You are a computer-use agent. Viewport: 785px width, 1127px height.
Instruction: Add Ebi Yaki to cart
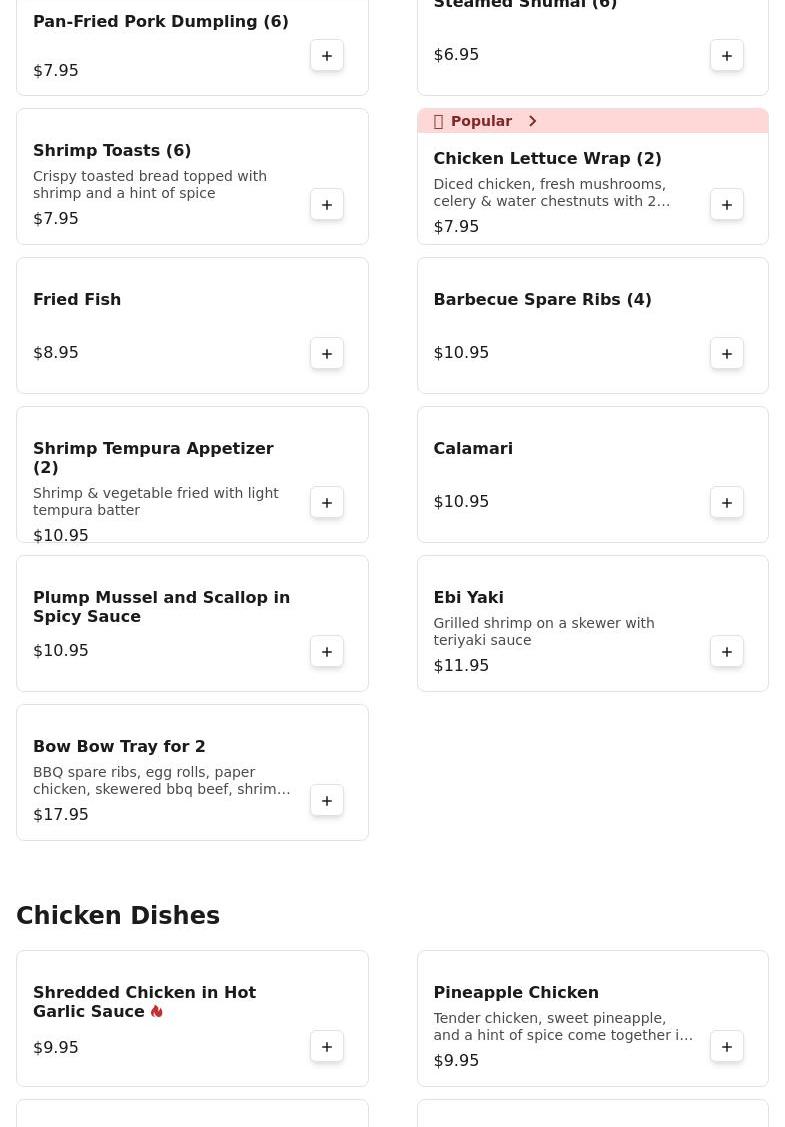pos(727,652)
